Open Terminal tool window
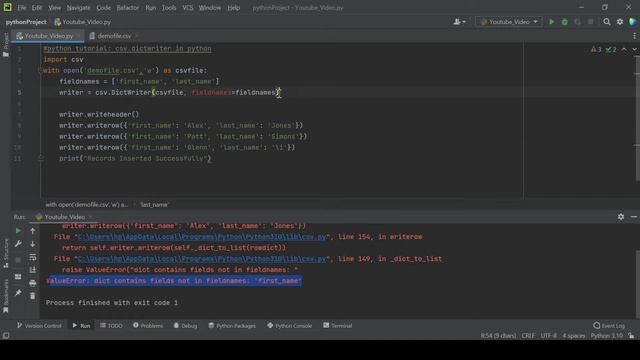 pos(338,326)
